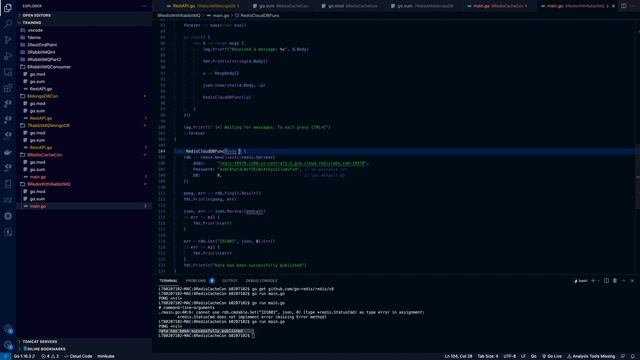Close the bottom terminal panel
This screenshot has width=640, height=360.
coord(632,281)
